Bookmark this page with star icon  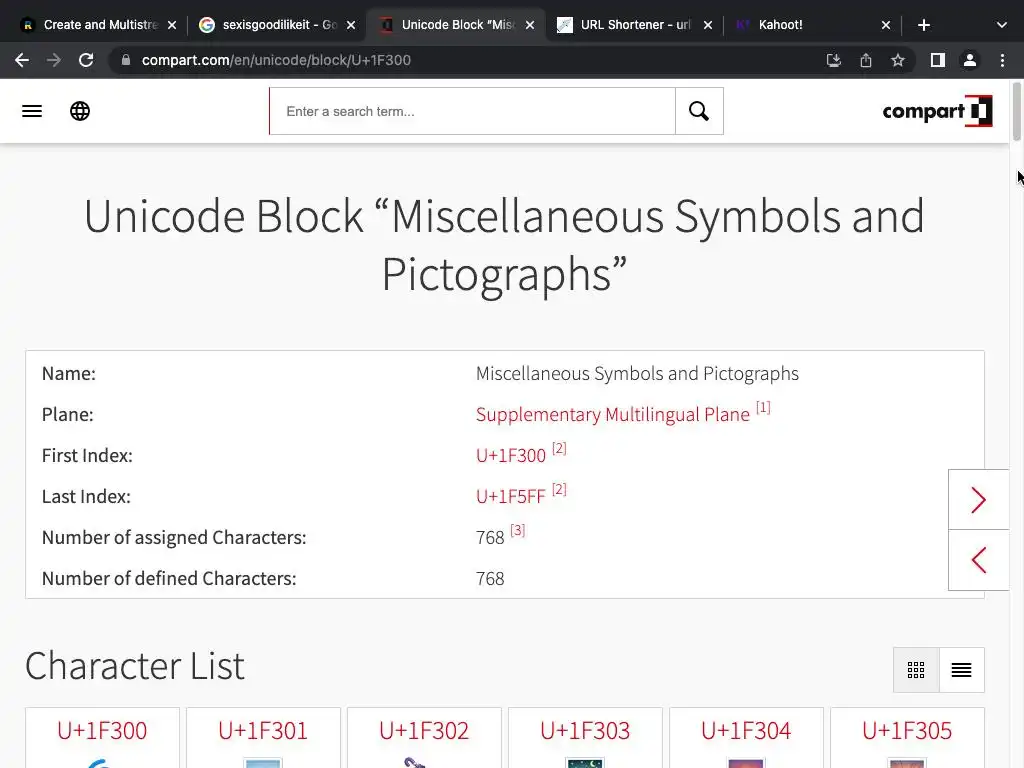tap(898, 60)
